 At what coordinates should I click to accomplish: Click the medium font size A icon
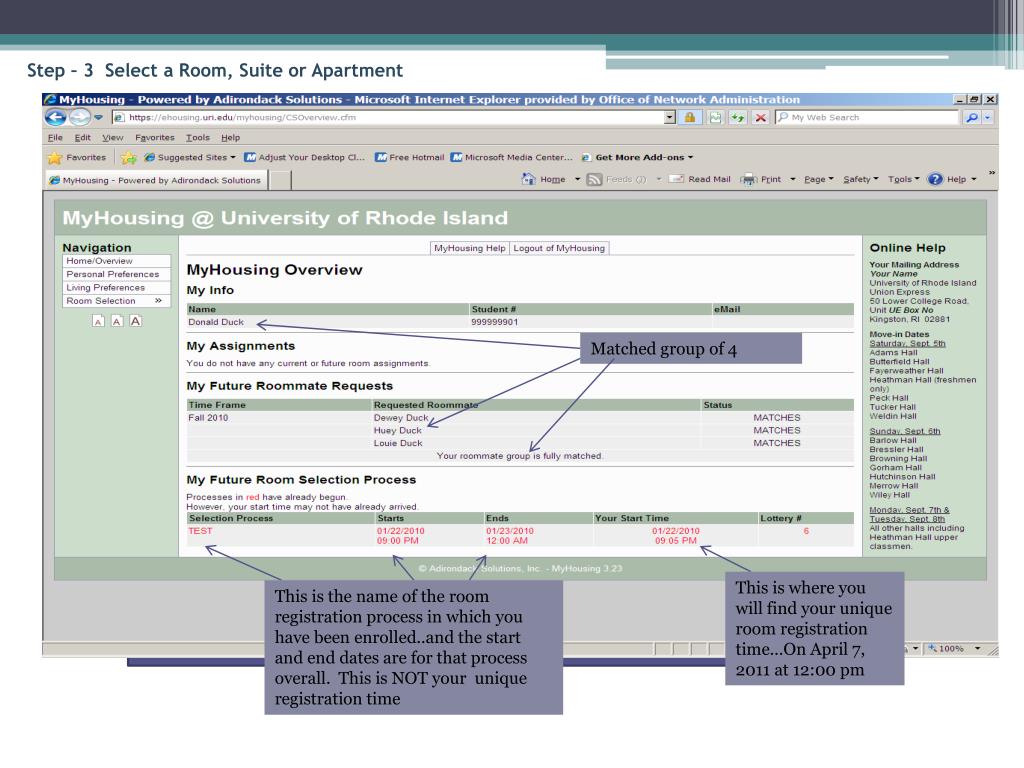(116, 321)
